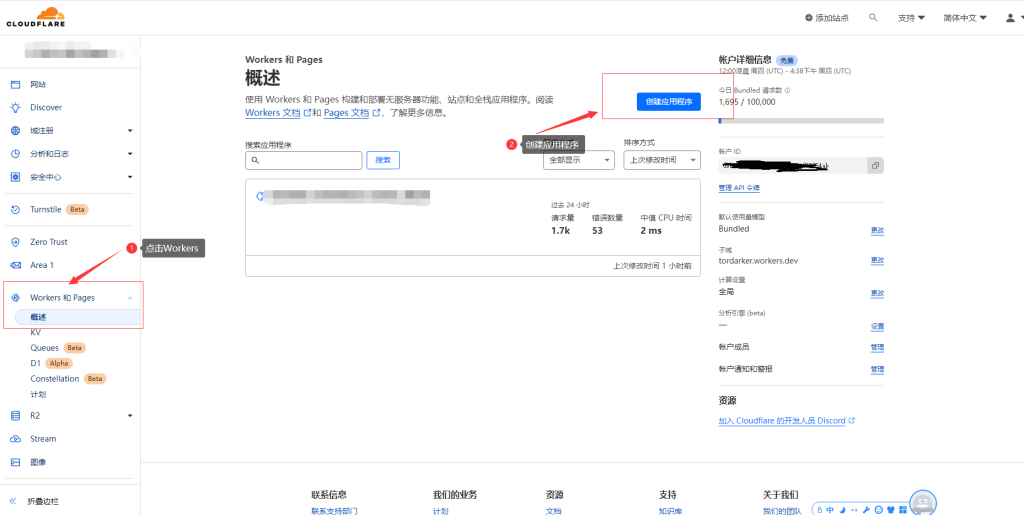Click the 管理 API 令牌 link
This screenshot has width=1024, height=515.
(739, 188)
